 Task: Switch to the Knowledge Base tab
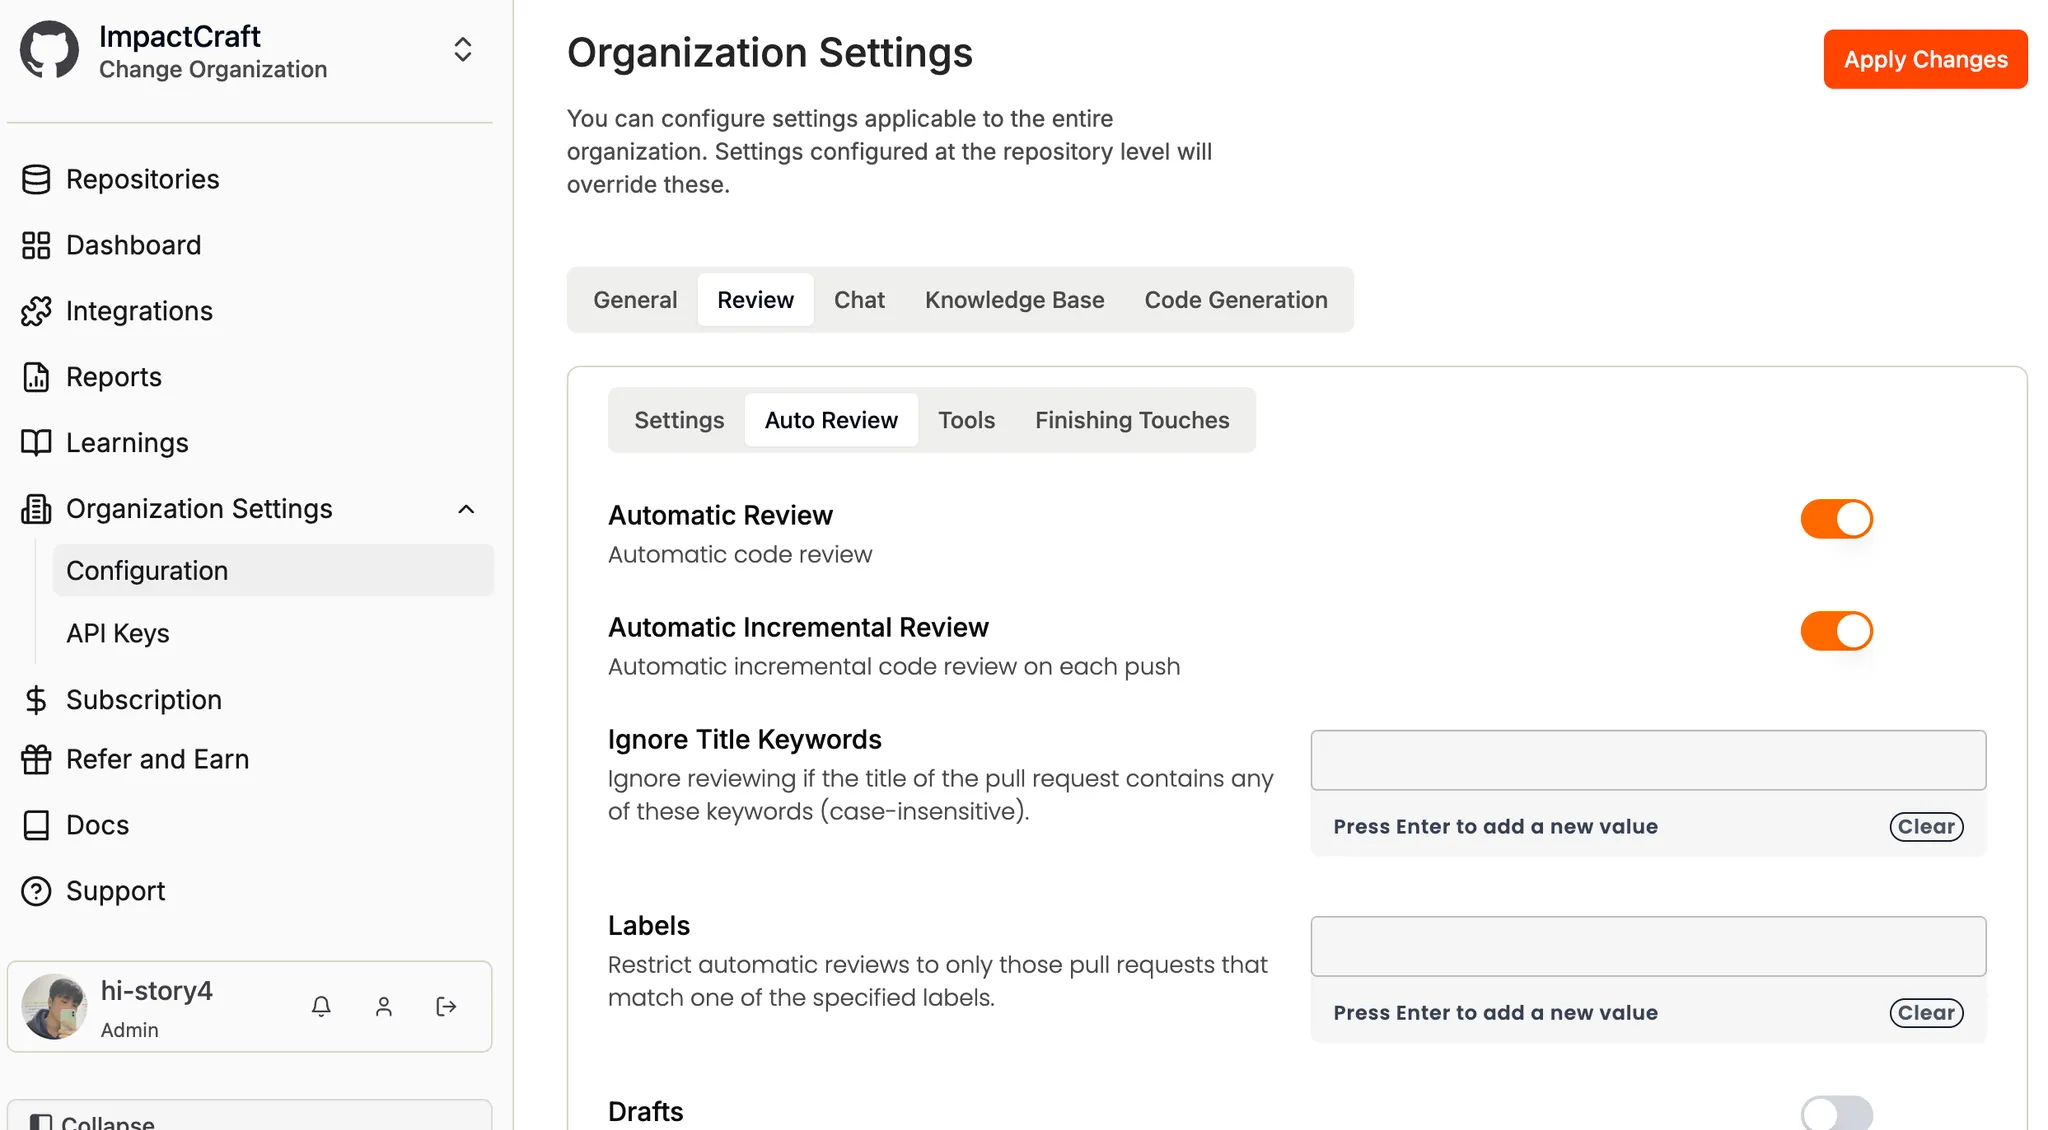click(1014, 300)
